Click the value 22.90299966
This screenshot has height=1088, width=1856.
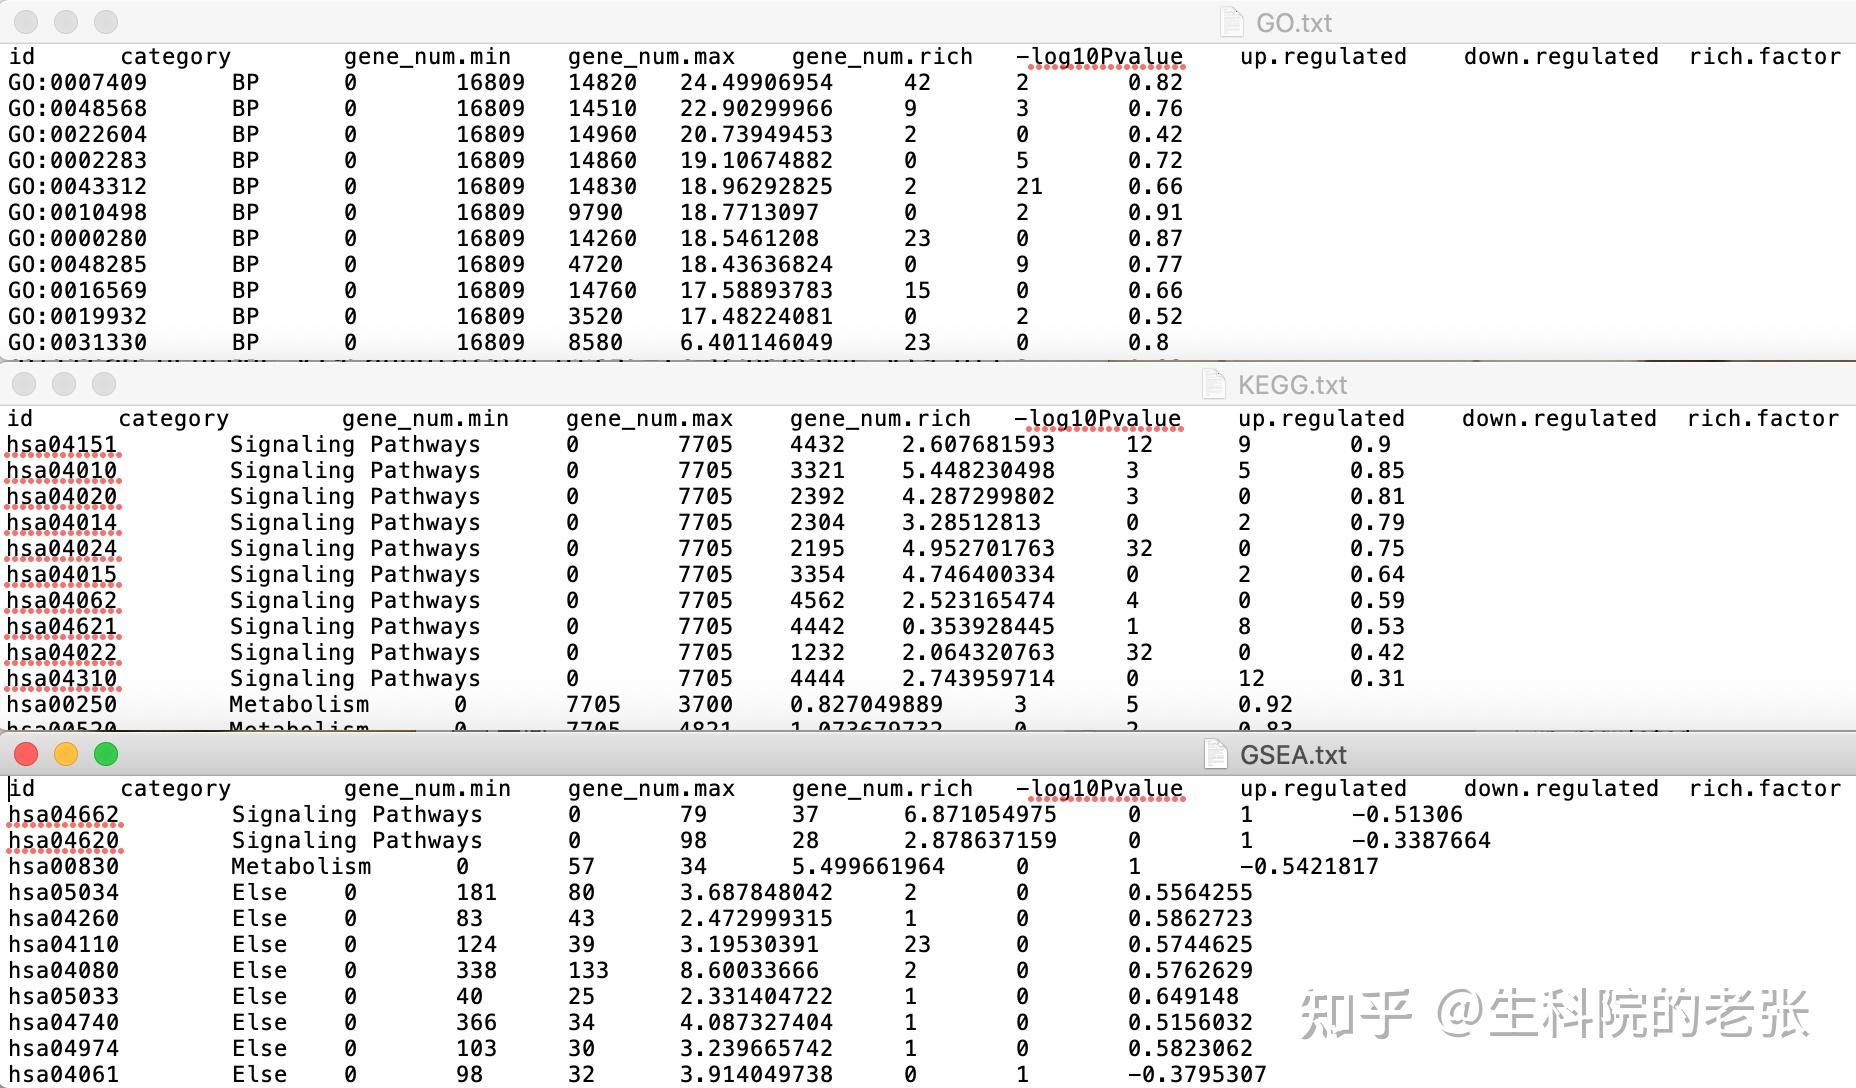pyautogui.click(x=756, y=108)
